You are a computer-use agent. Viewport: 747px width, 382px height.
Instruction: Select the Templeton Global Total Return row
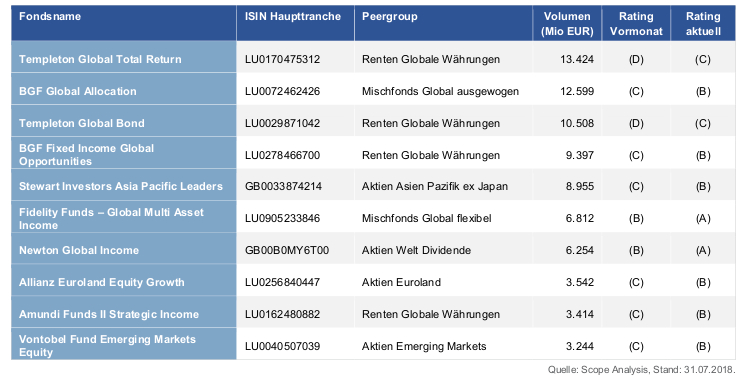373,59
